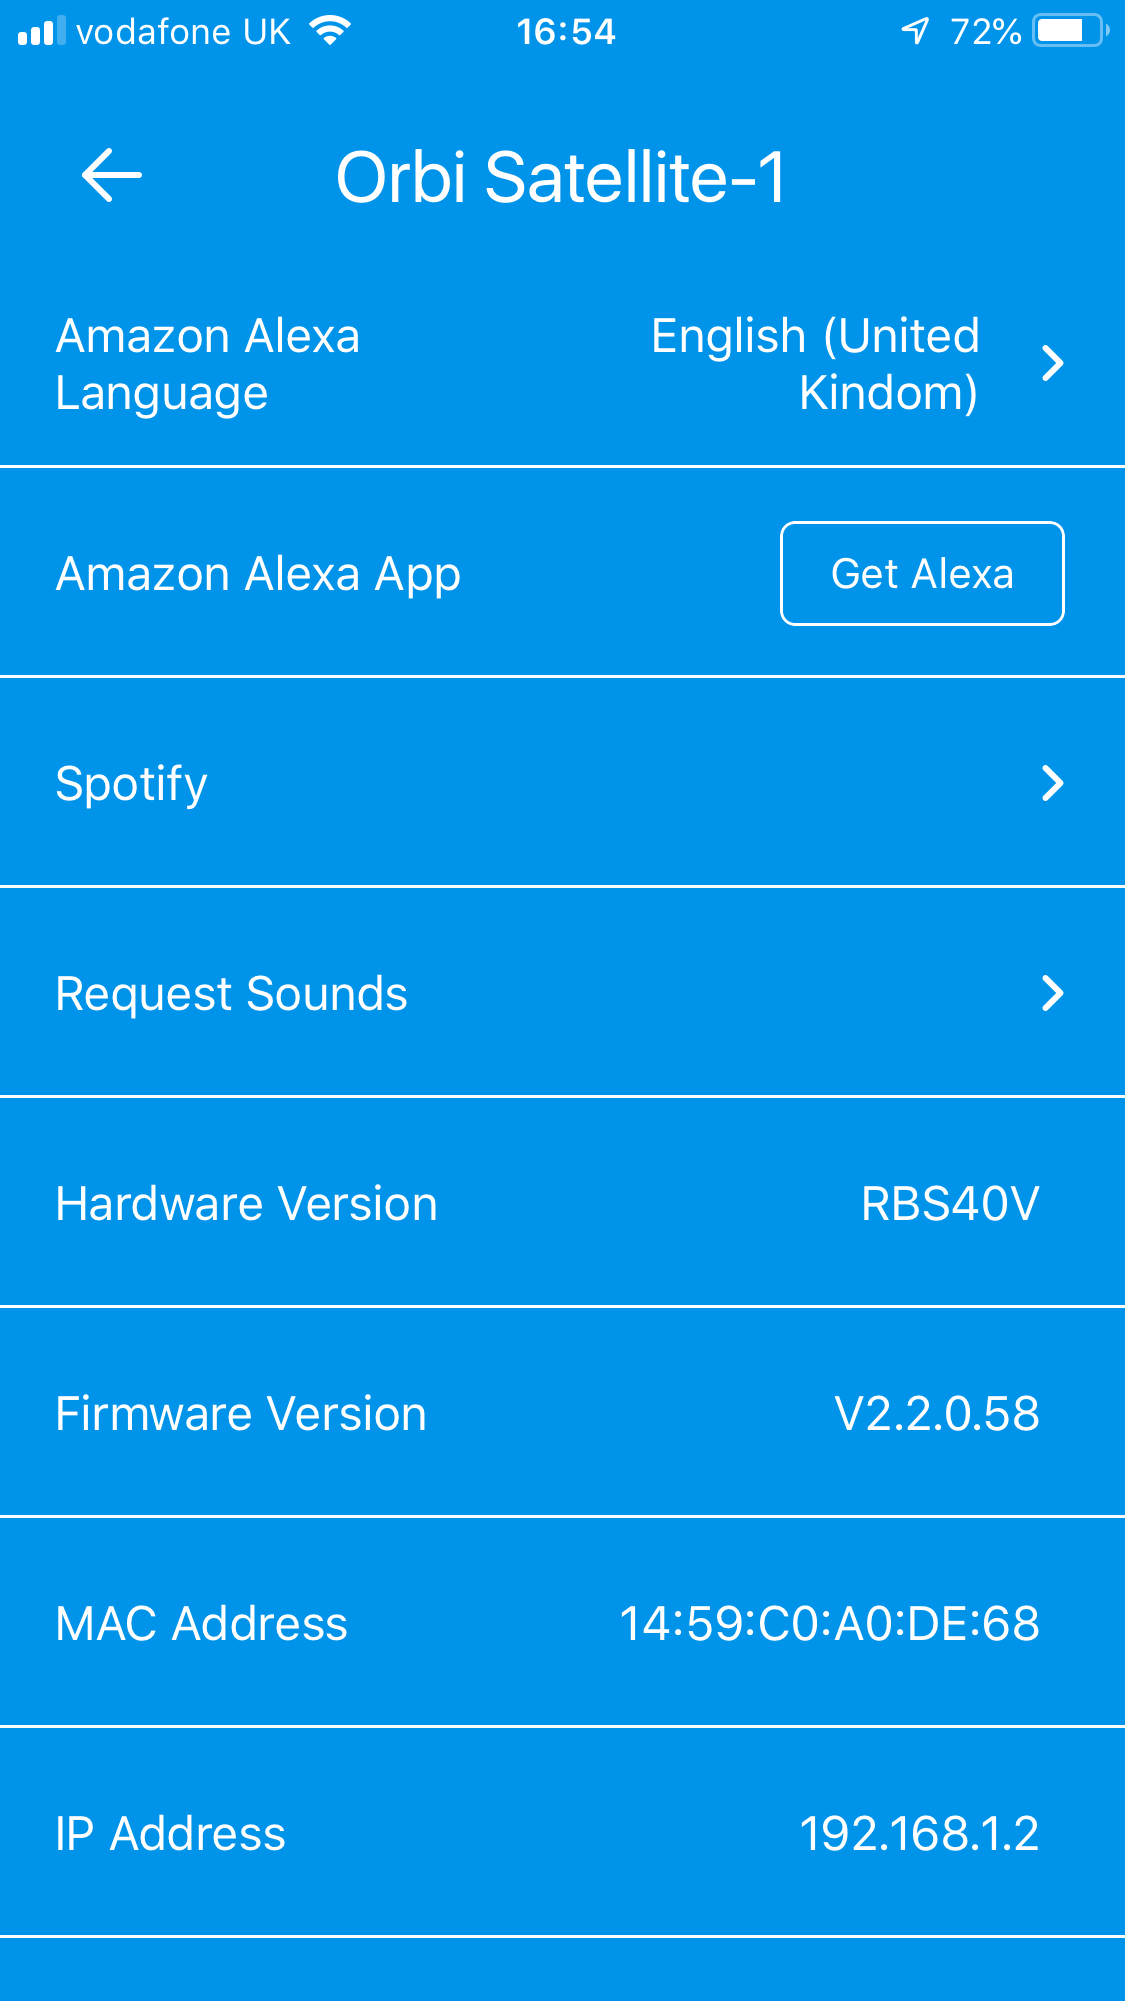Expand Amazon Alexa Language chevron
The image size is (1125, 2001).
pyautogui.click(x=1052, y=363)
